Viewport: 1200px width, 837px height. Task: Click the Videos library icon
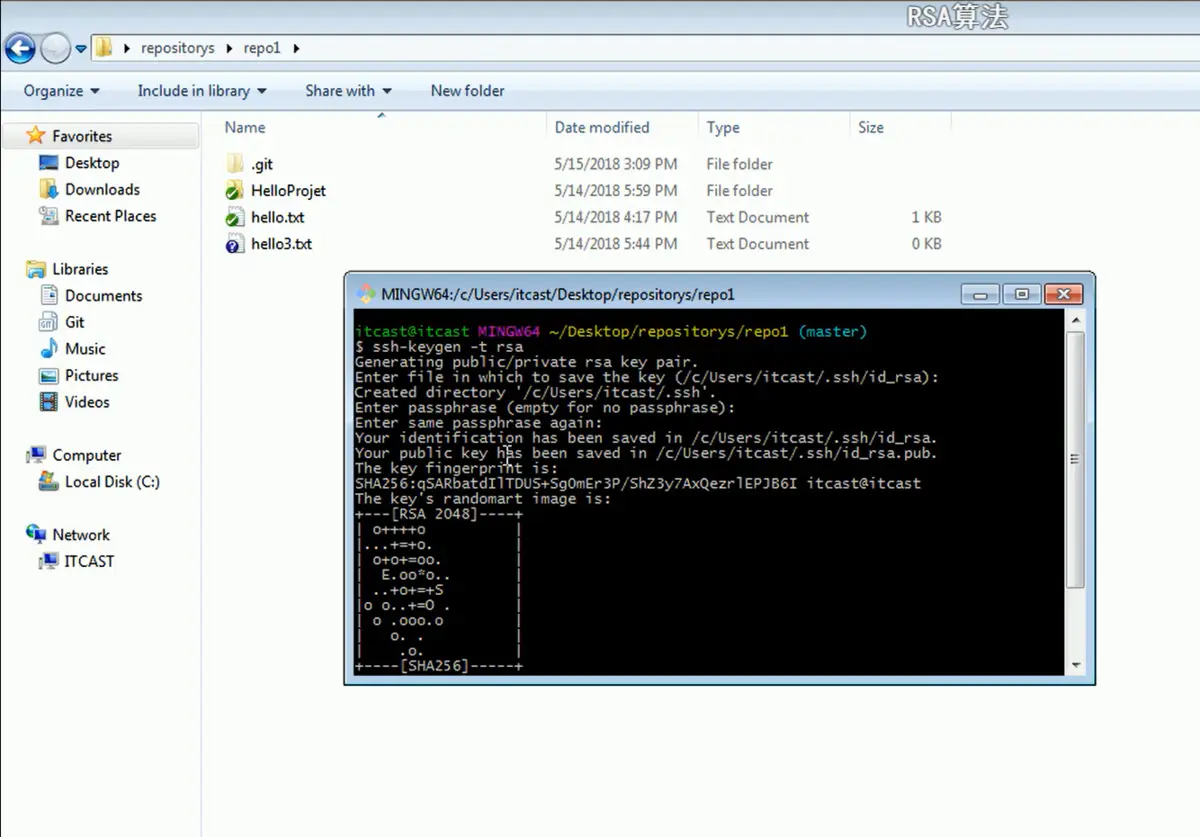tap(49, 402)
